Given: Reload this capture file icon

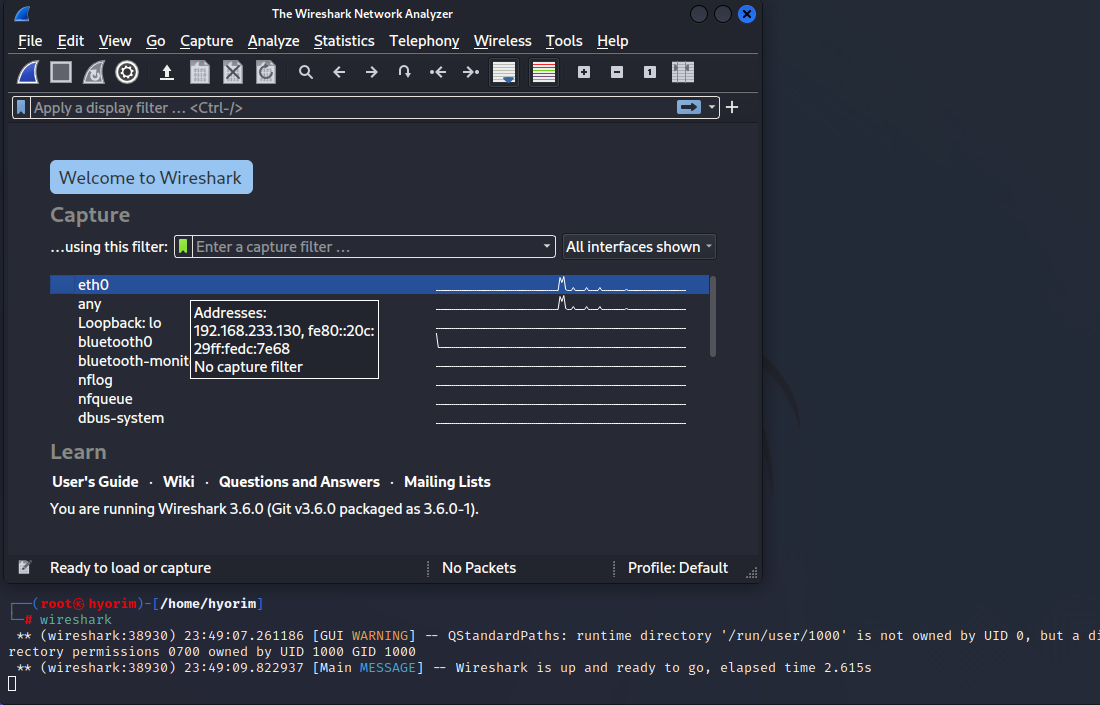Looking at the screenshot, I should click(266, 72).
